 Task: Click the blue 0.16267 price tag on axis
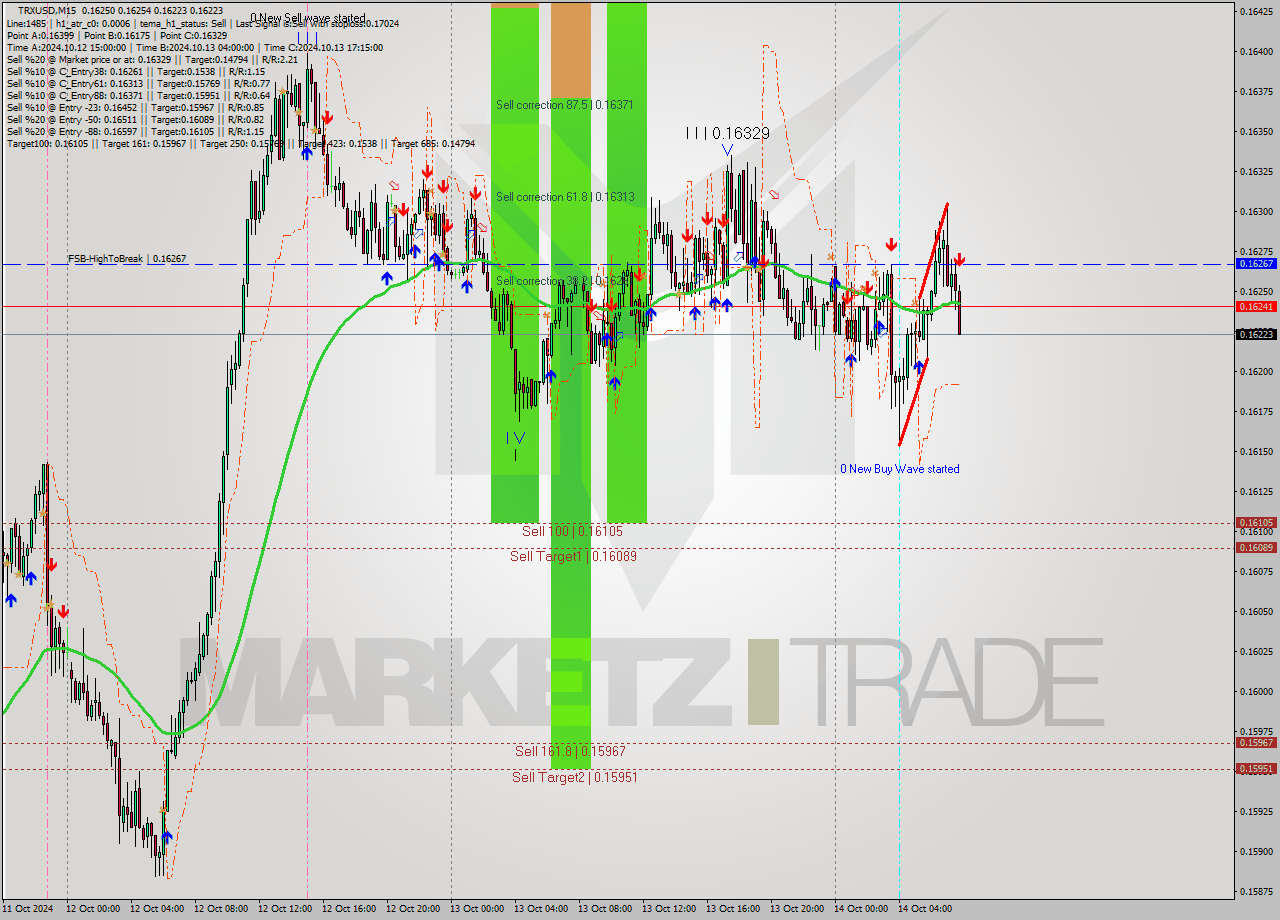[x=1256, y=263]
